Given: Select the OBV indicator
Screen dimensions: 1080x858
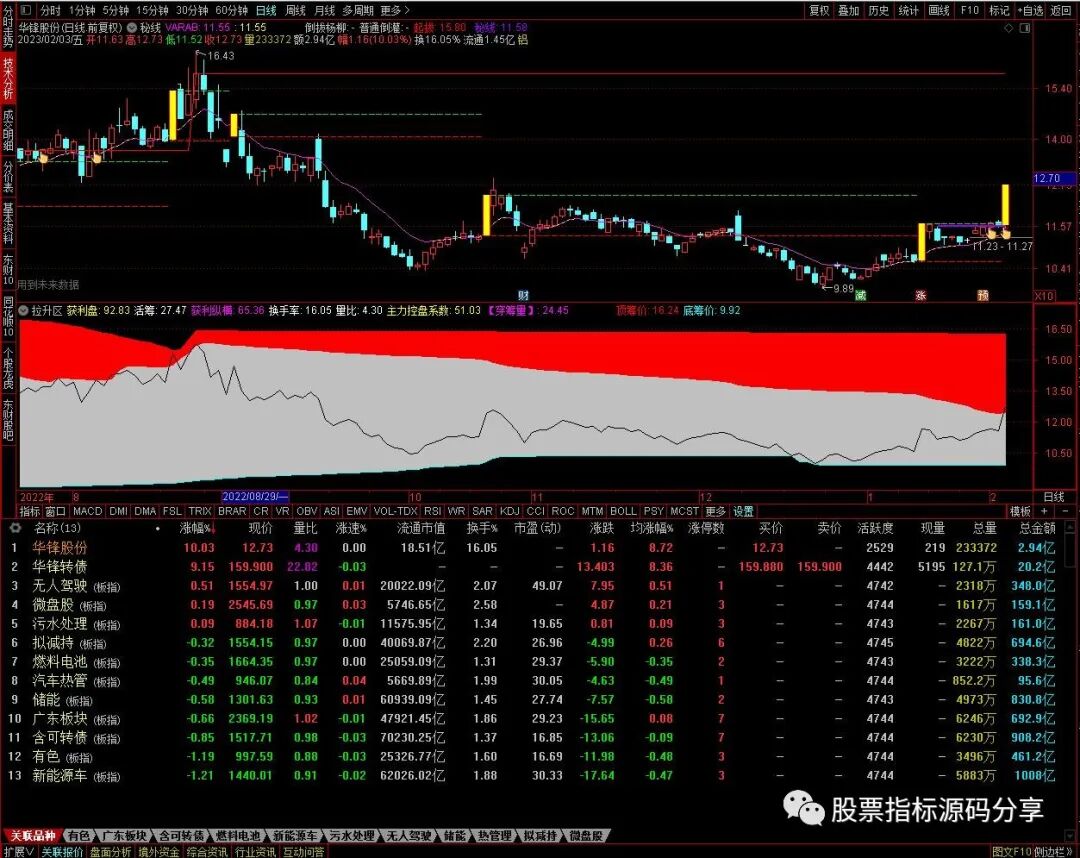Looking at the screenshot, I should point(307,512).
